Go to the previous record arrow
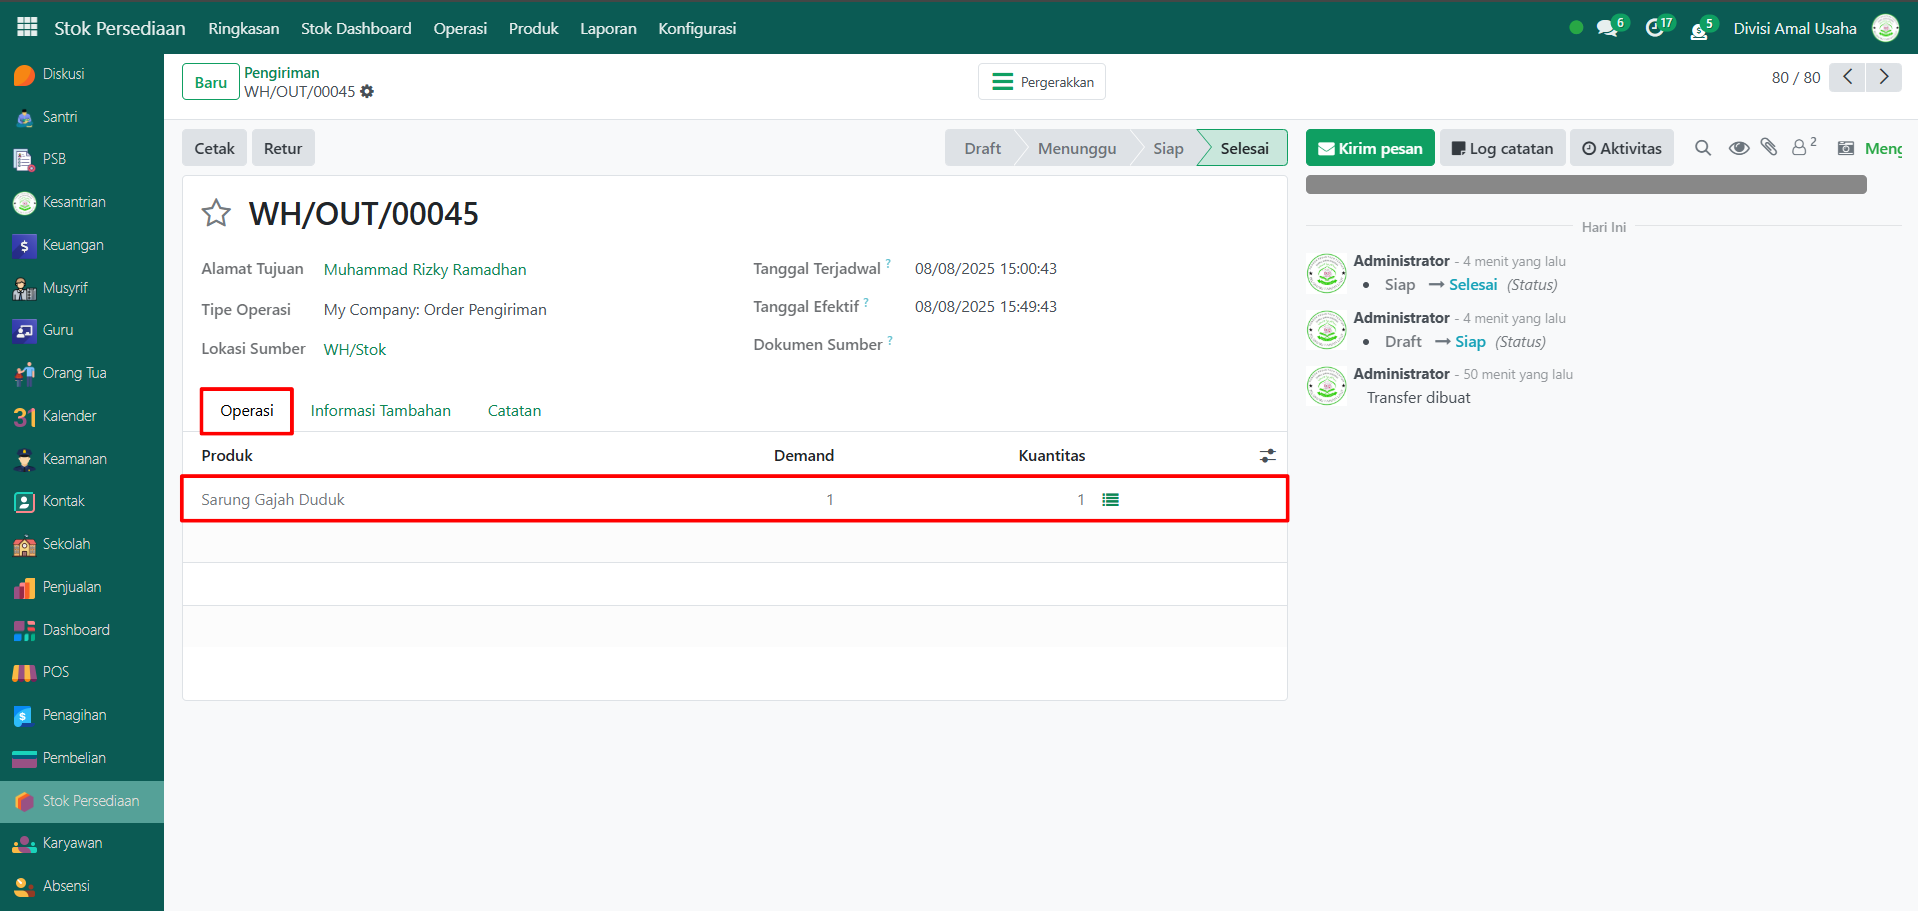The image size is (1918, 911). [1847, 77]
